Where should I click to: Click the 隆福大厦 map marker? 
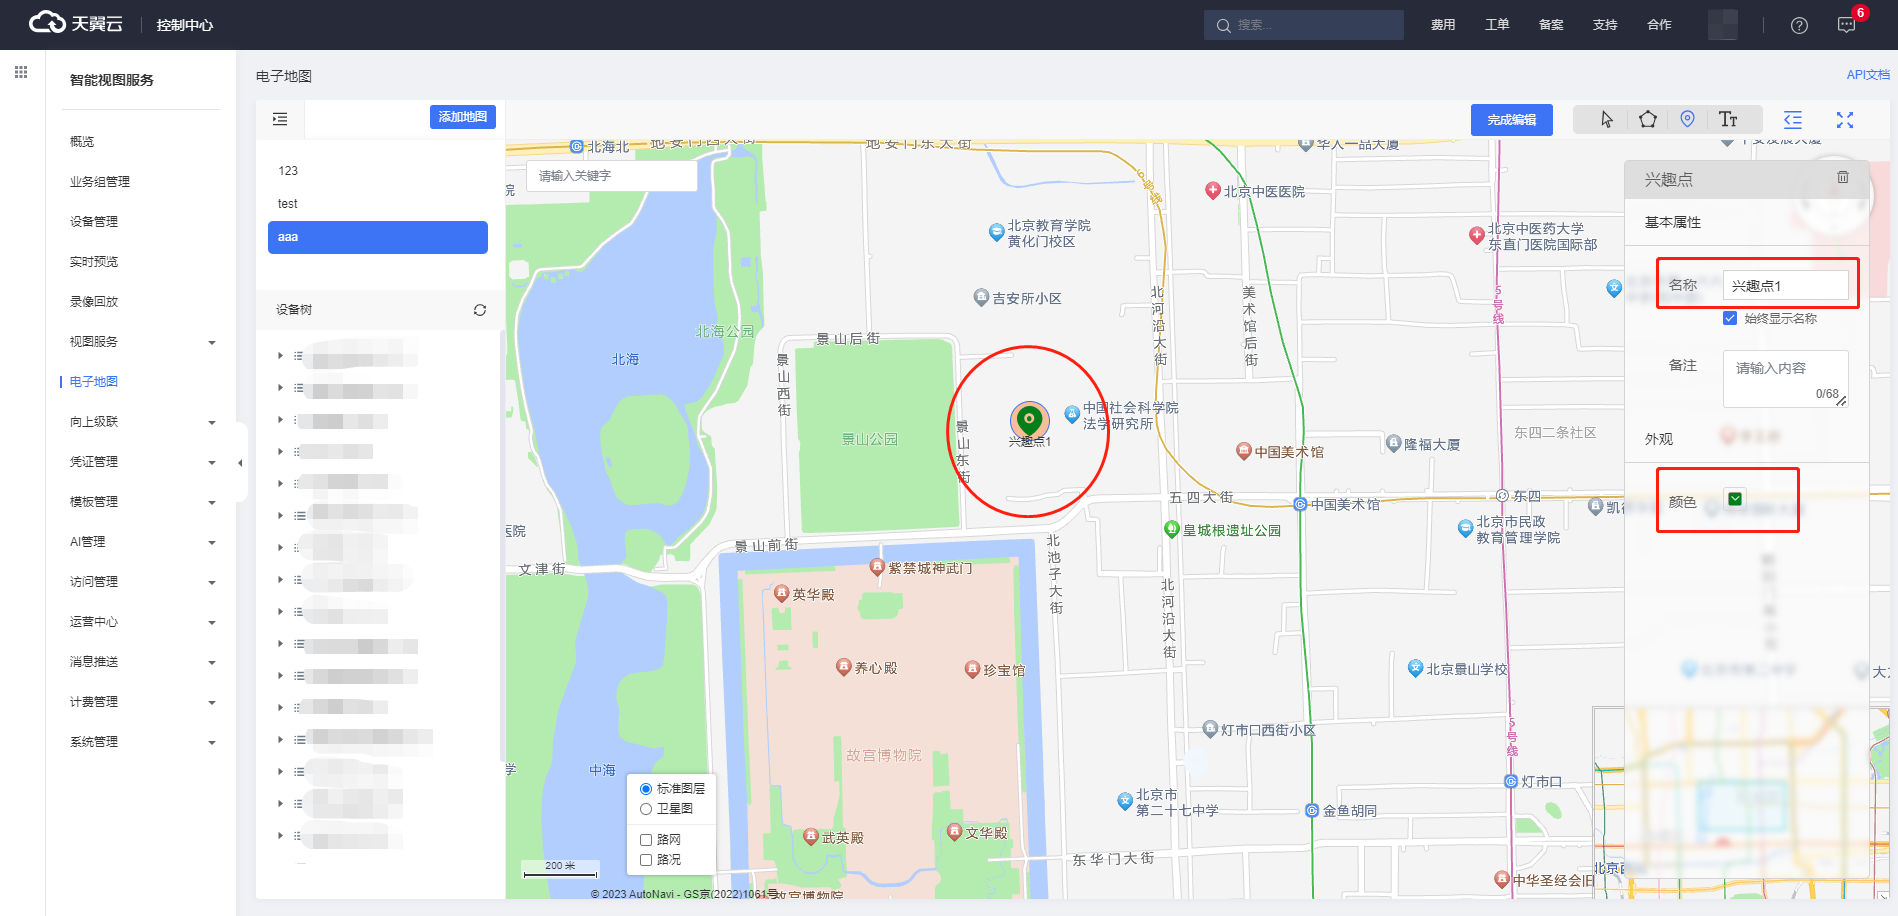click(1394, 443)
